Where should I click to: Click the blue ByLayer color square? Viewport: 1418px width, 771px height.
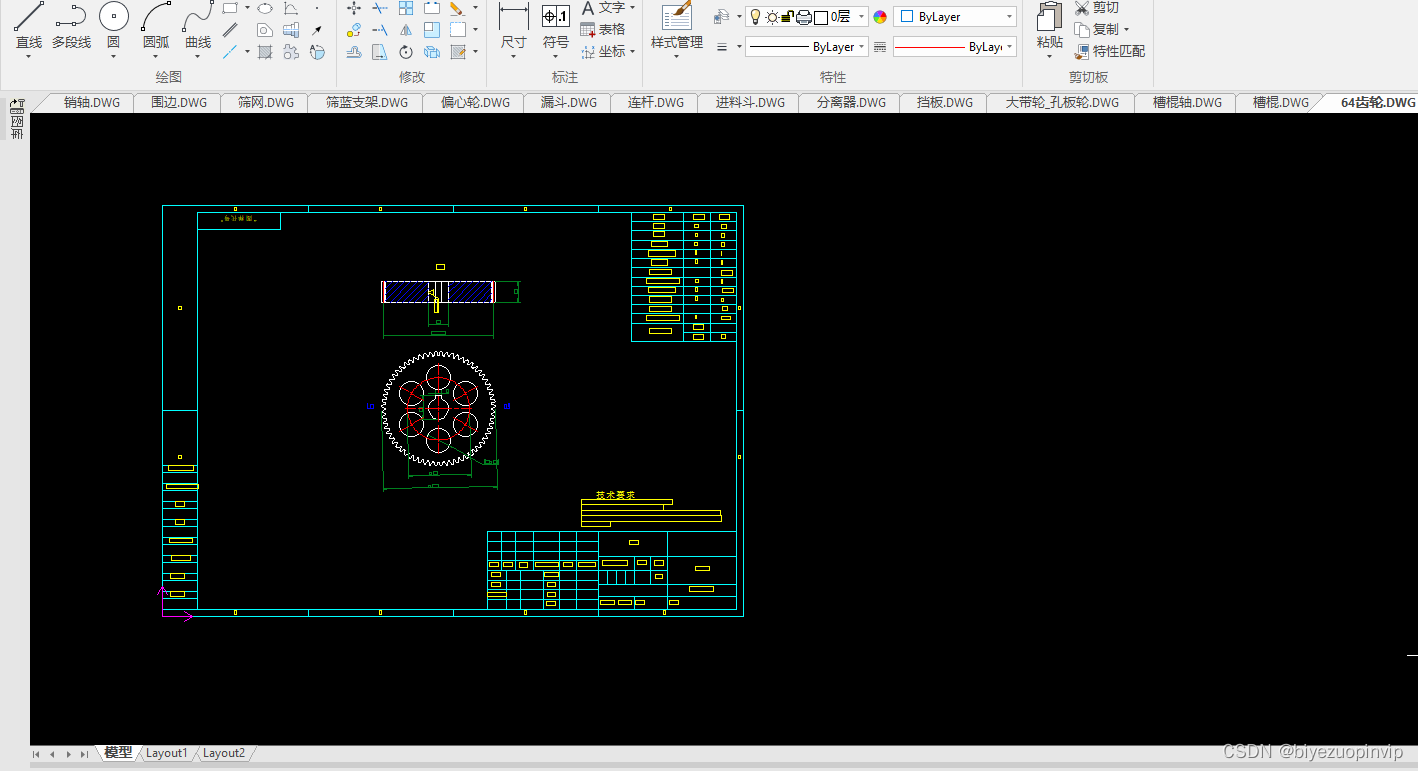pyautogui.click(x=908, y=17)
